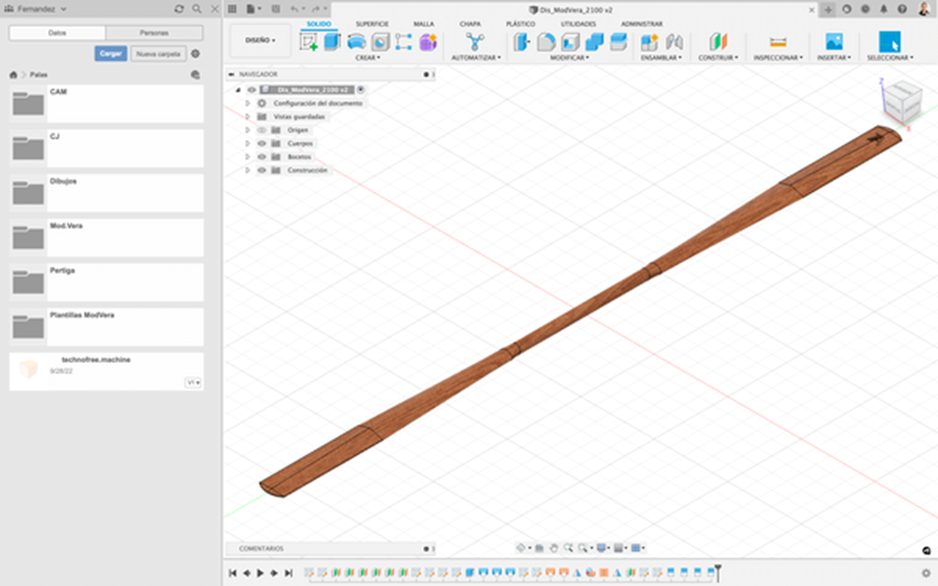This screenshot has height=586, width=938.
Task: Search in the data panel
Action: [197, 9]
